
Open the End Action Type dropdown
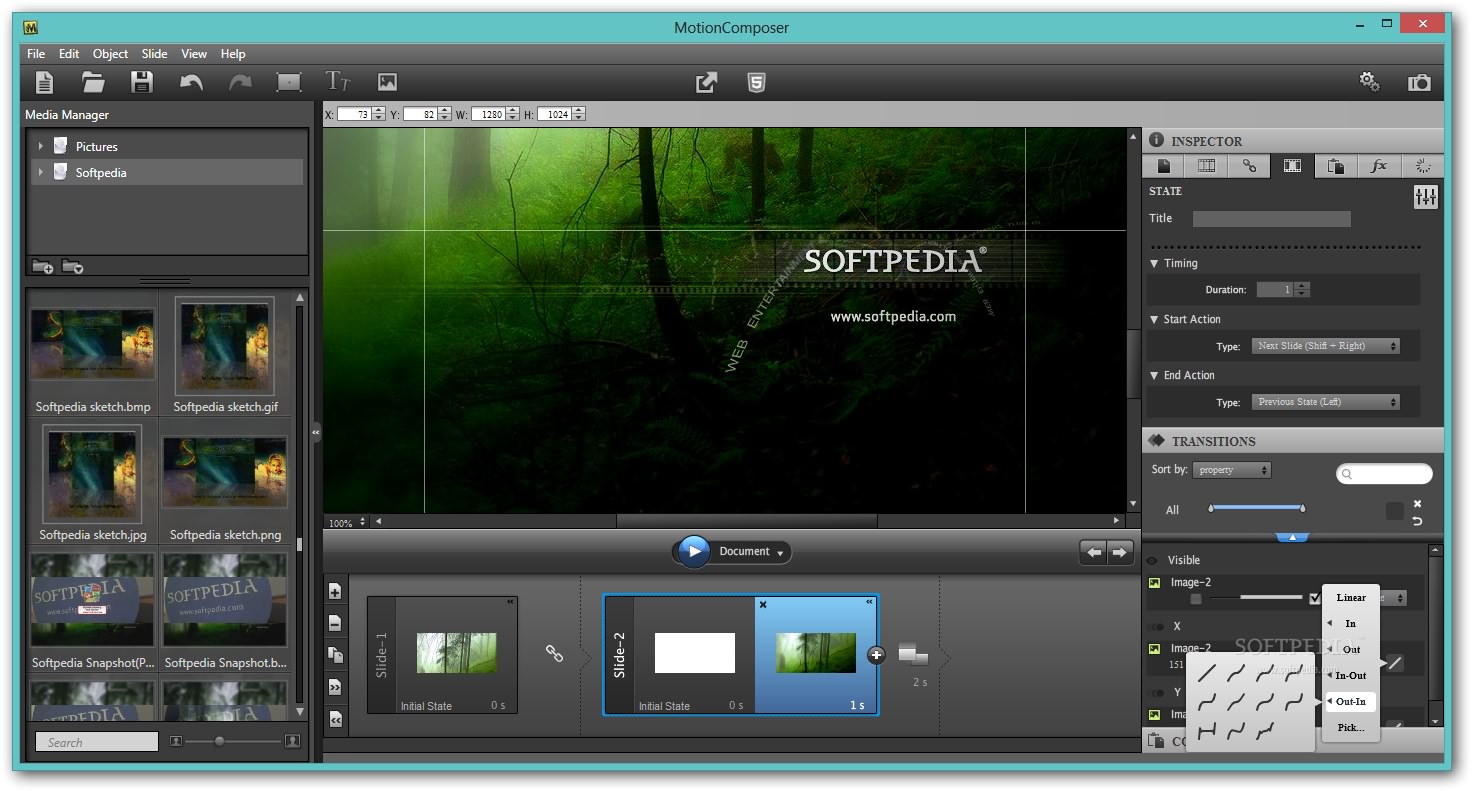(1325, 402)
